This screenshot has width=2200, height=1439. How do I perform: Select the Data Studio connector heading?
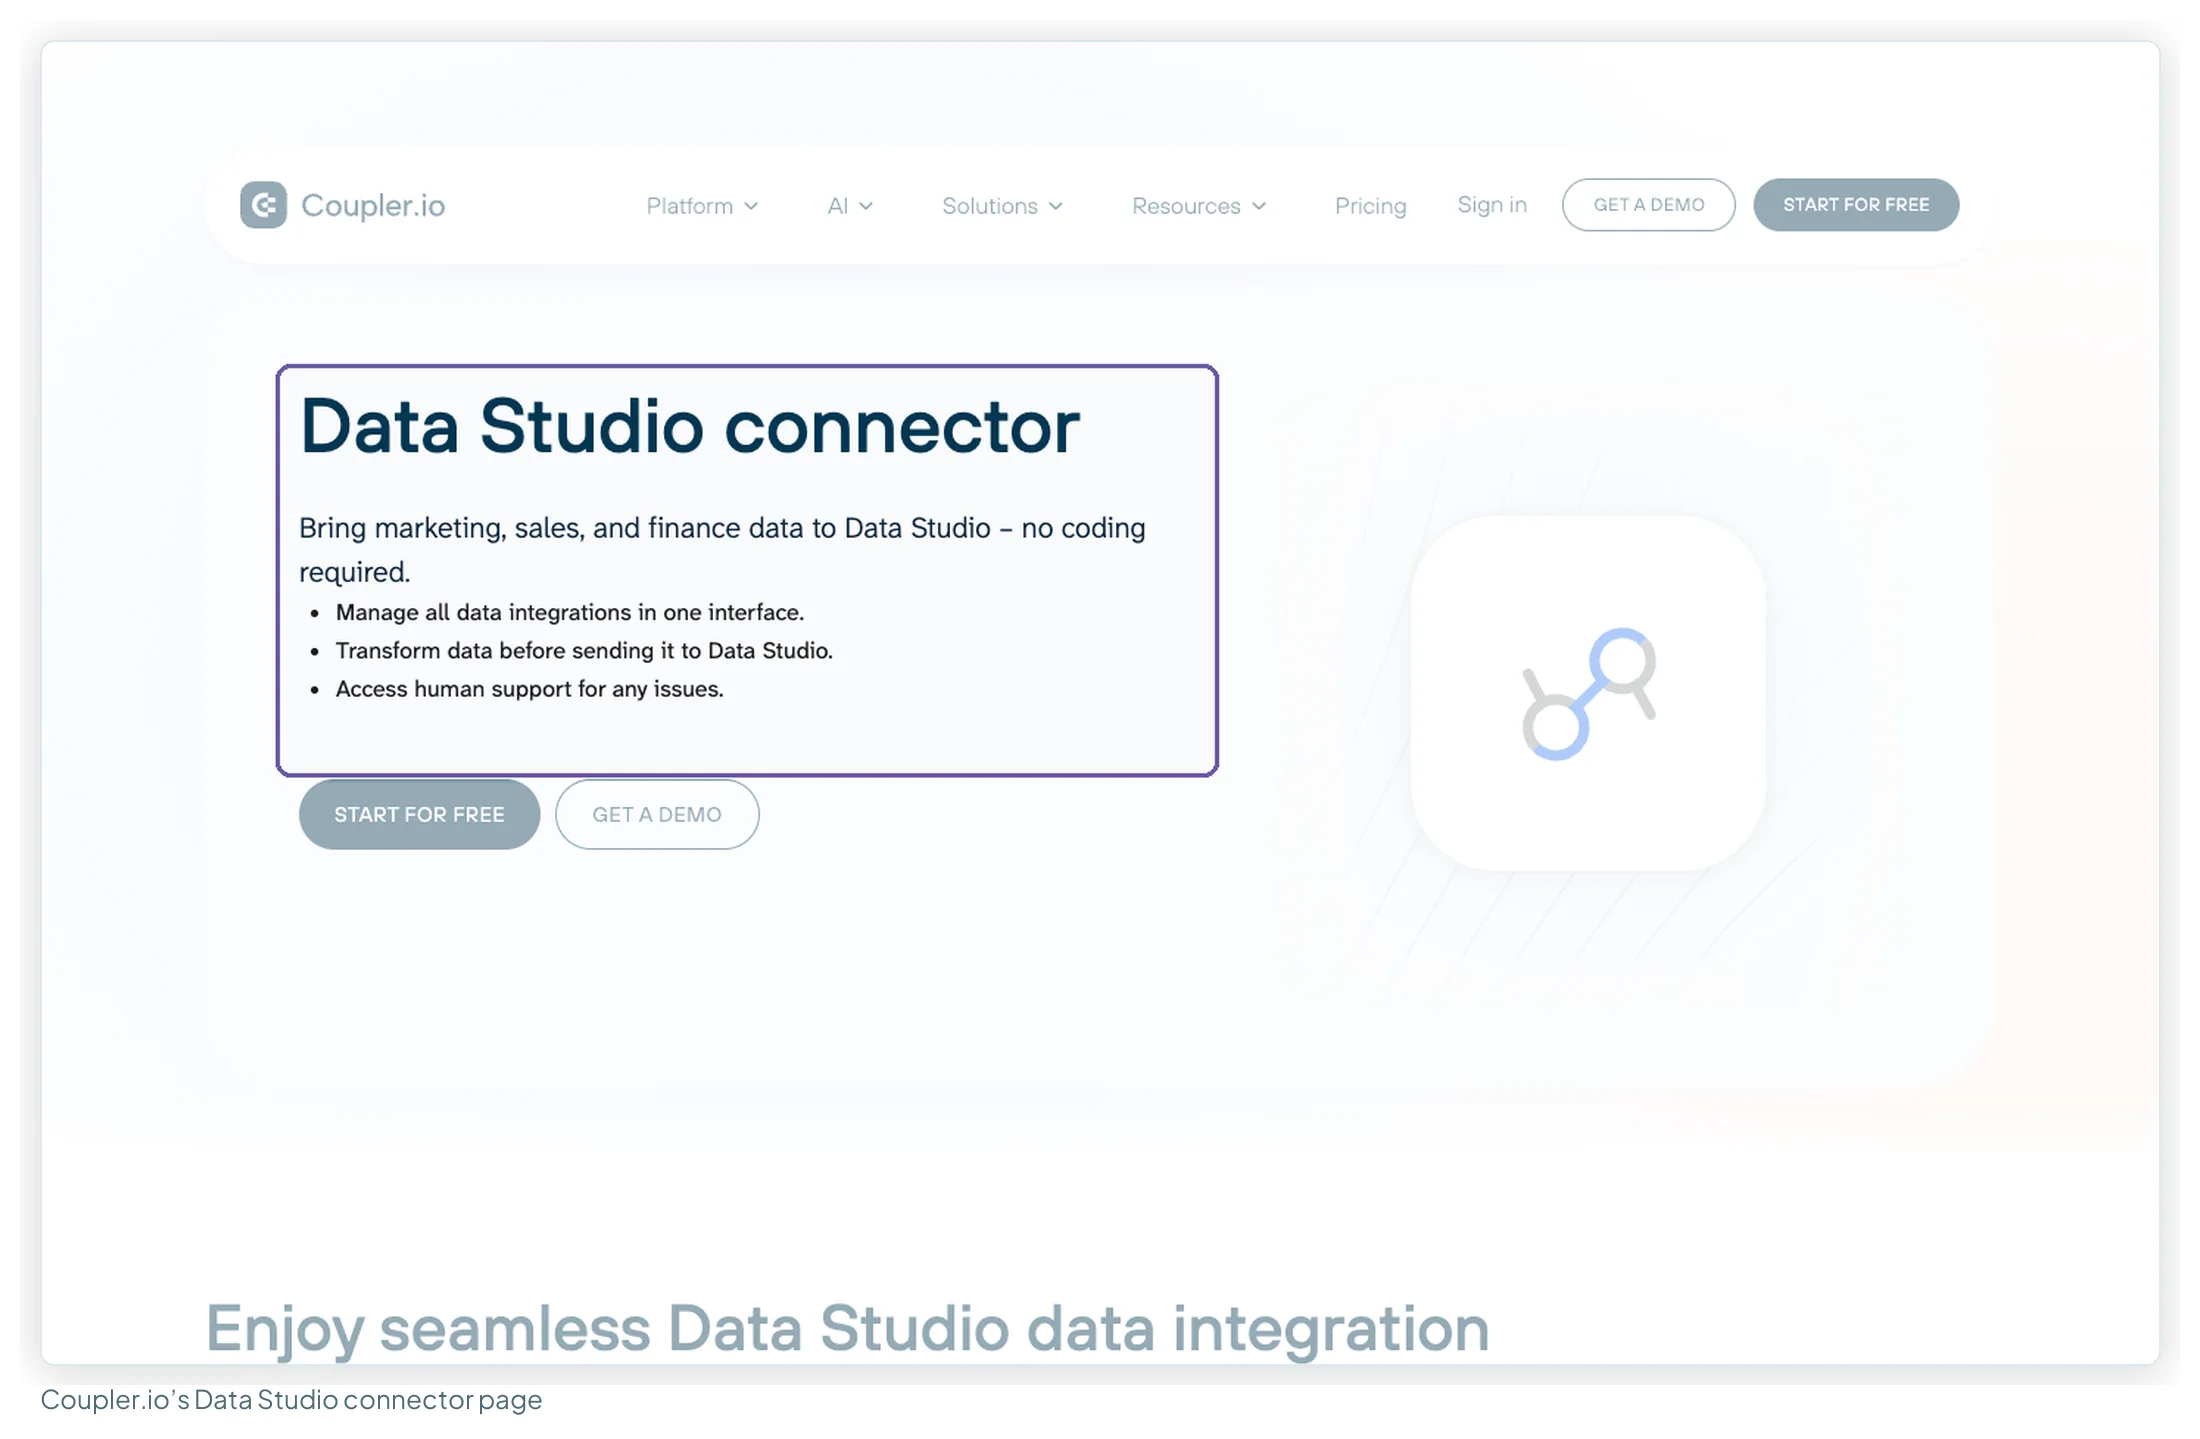coord(689,426)
